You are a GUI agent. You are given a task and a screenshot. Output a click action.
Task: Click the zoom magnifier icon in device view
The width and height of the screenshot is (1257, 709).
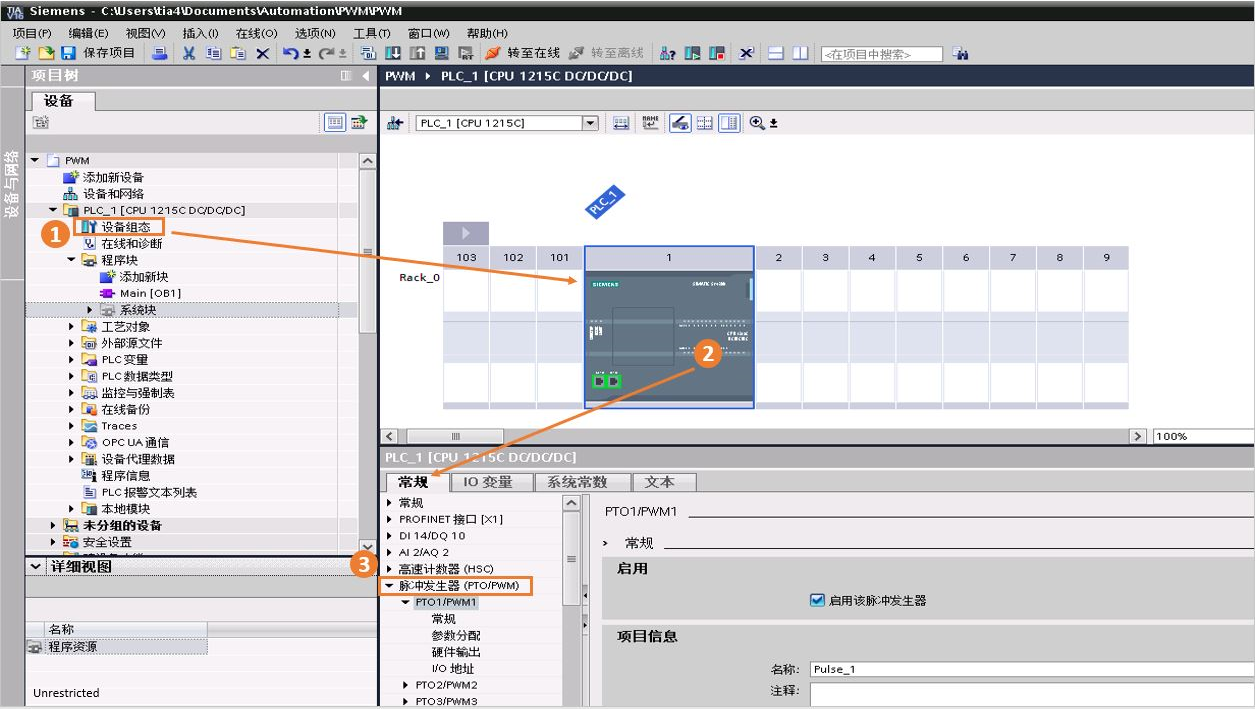(757, 123)
